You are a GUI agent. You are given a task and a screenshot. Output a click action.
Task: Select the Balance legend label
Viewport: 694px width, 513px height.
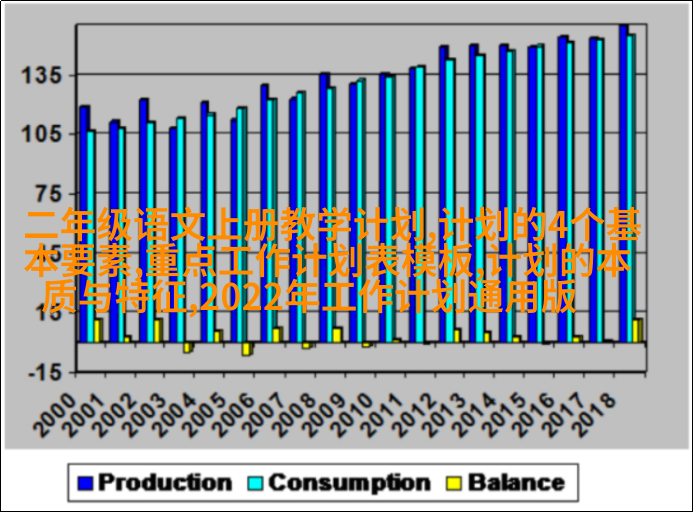(516, 483)
